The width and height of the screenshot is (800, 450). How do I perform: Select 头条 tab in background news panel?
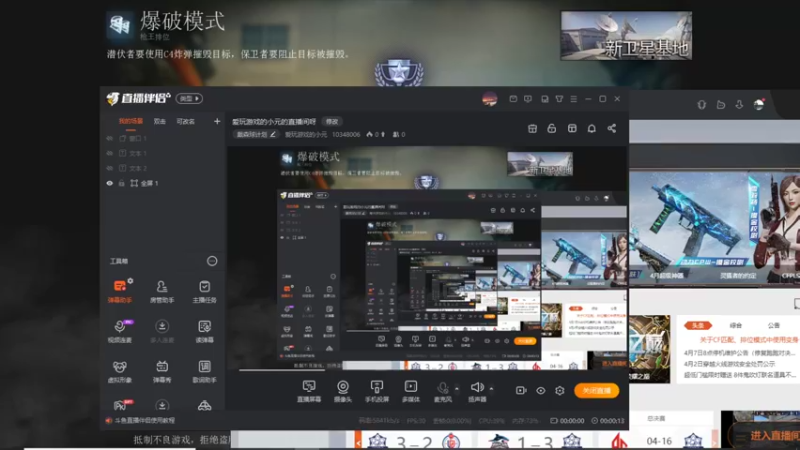[698, 325]
